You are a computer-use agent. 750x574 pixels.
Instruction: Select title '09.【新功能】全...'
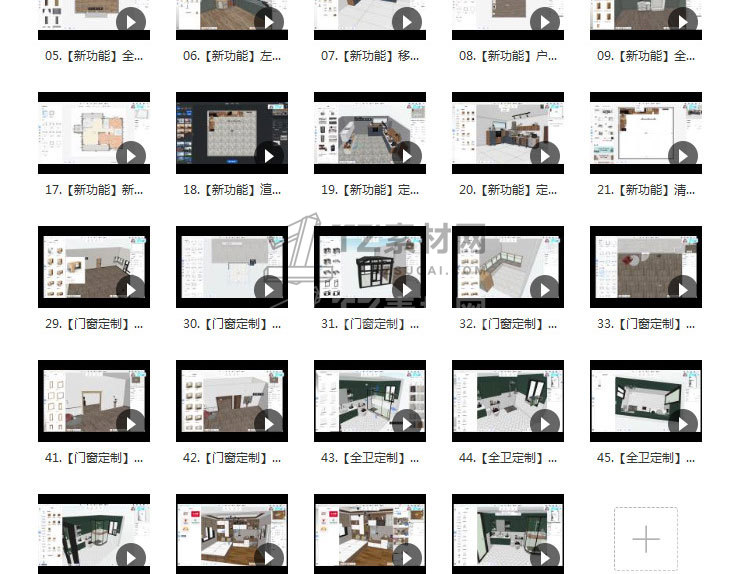pyautogui.click(x=646, y=56)
